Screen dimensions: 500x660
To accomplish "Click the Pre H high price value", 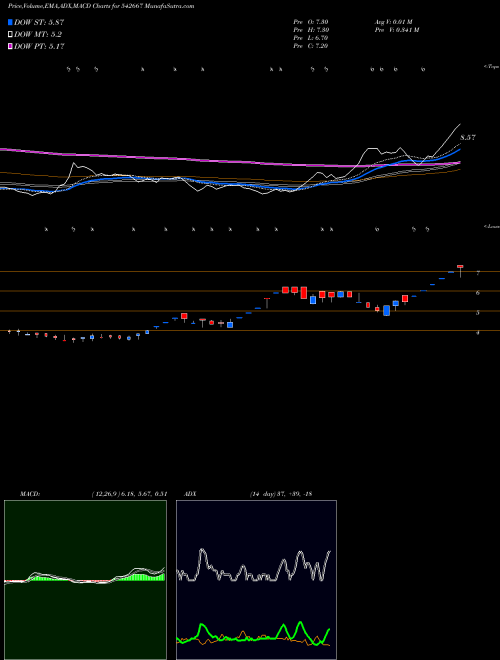I will coord(311,30).
